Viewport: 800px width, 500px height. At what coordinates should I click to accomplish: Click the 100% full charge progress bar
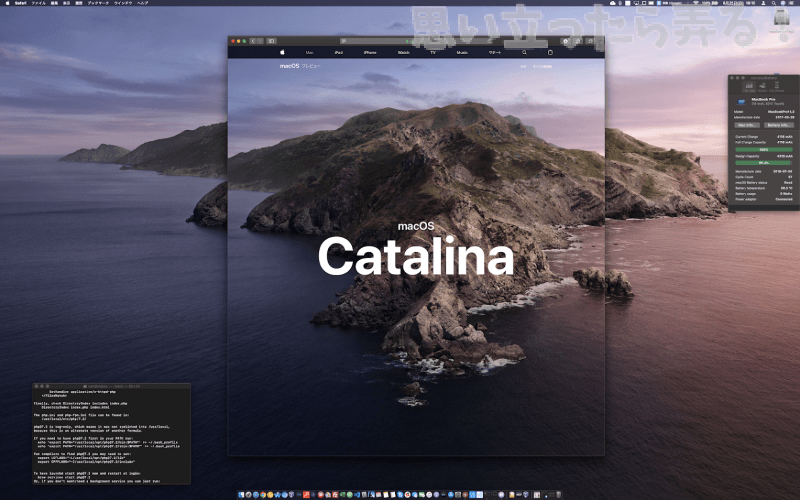[x=764, y=149]
